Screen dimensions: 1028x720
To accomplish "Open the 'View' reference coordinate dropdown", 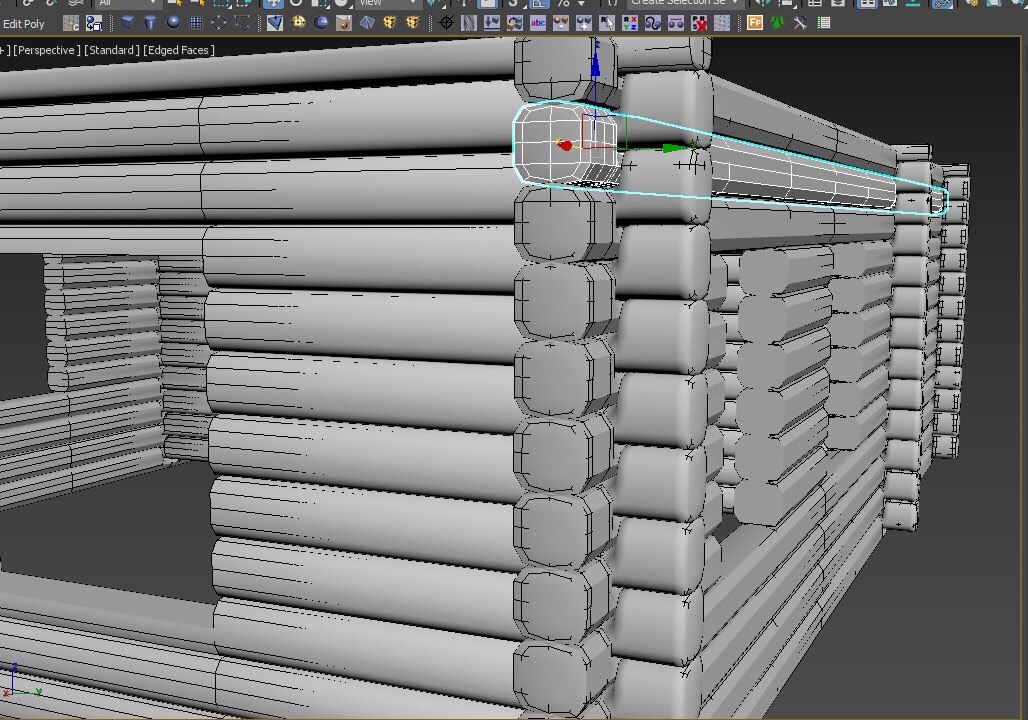I will [x=387, y=3].
